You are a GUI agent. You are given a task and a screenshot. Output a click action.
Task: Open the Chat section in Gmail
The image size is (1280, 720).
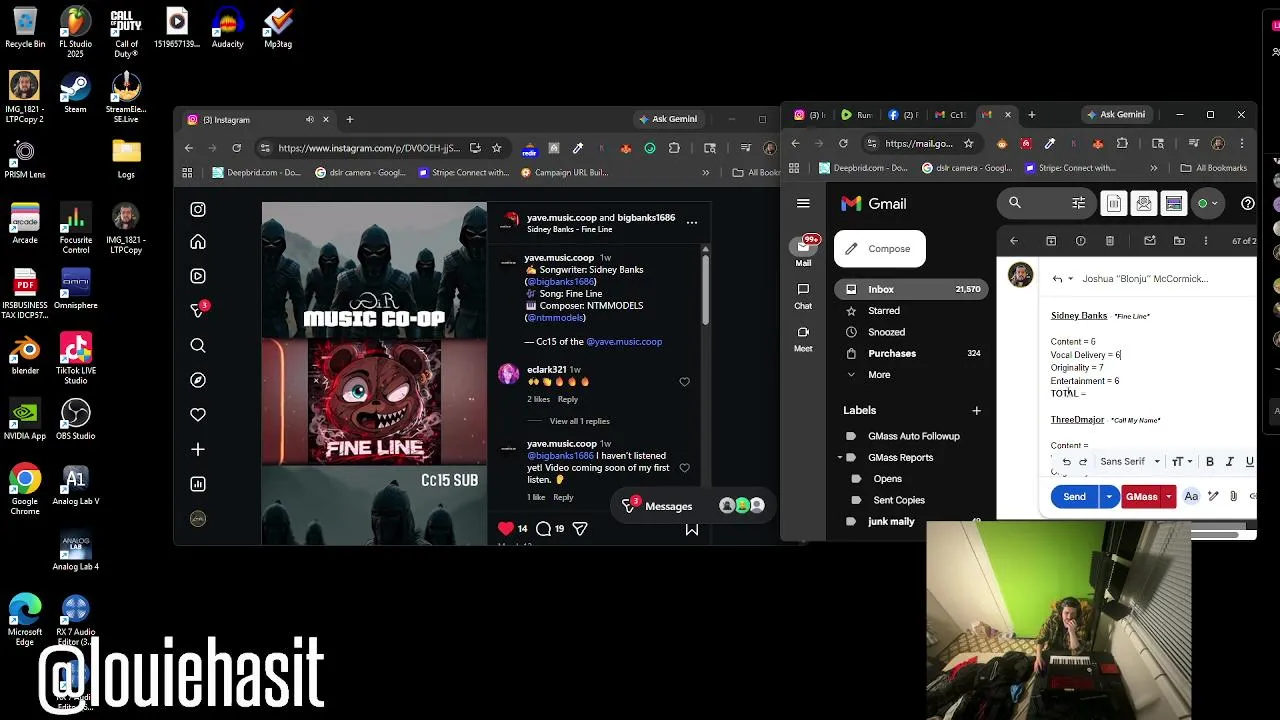[x=803, y=296]
